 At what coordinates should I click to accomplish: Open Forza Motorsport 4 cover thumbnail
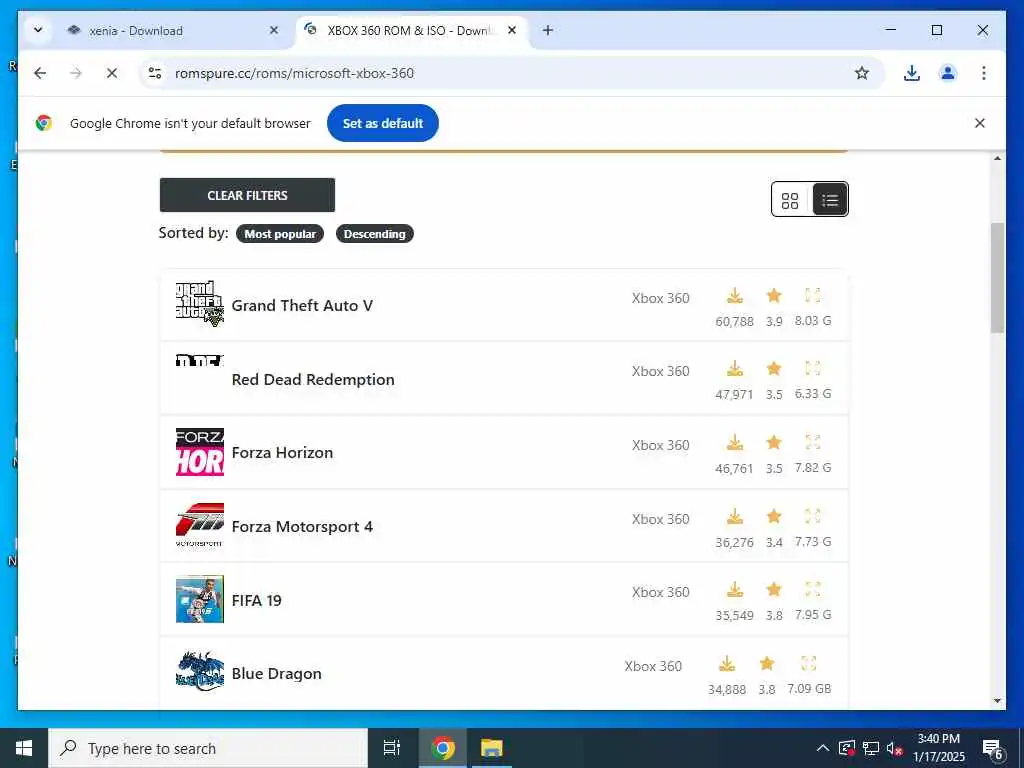click(x=200, y=525)
